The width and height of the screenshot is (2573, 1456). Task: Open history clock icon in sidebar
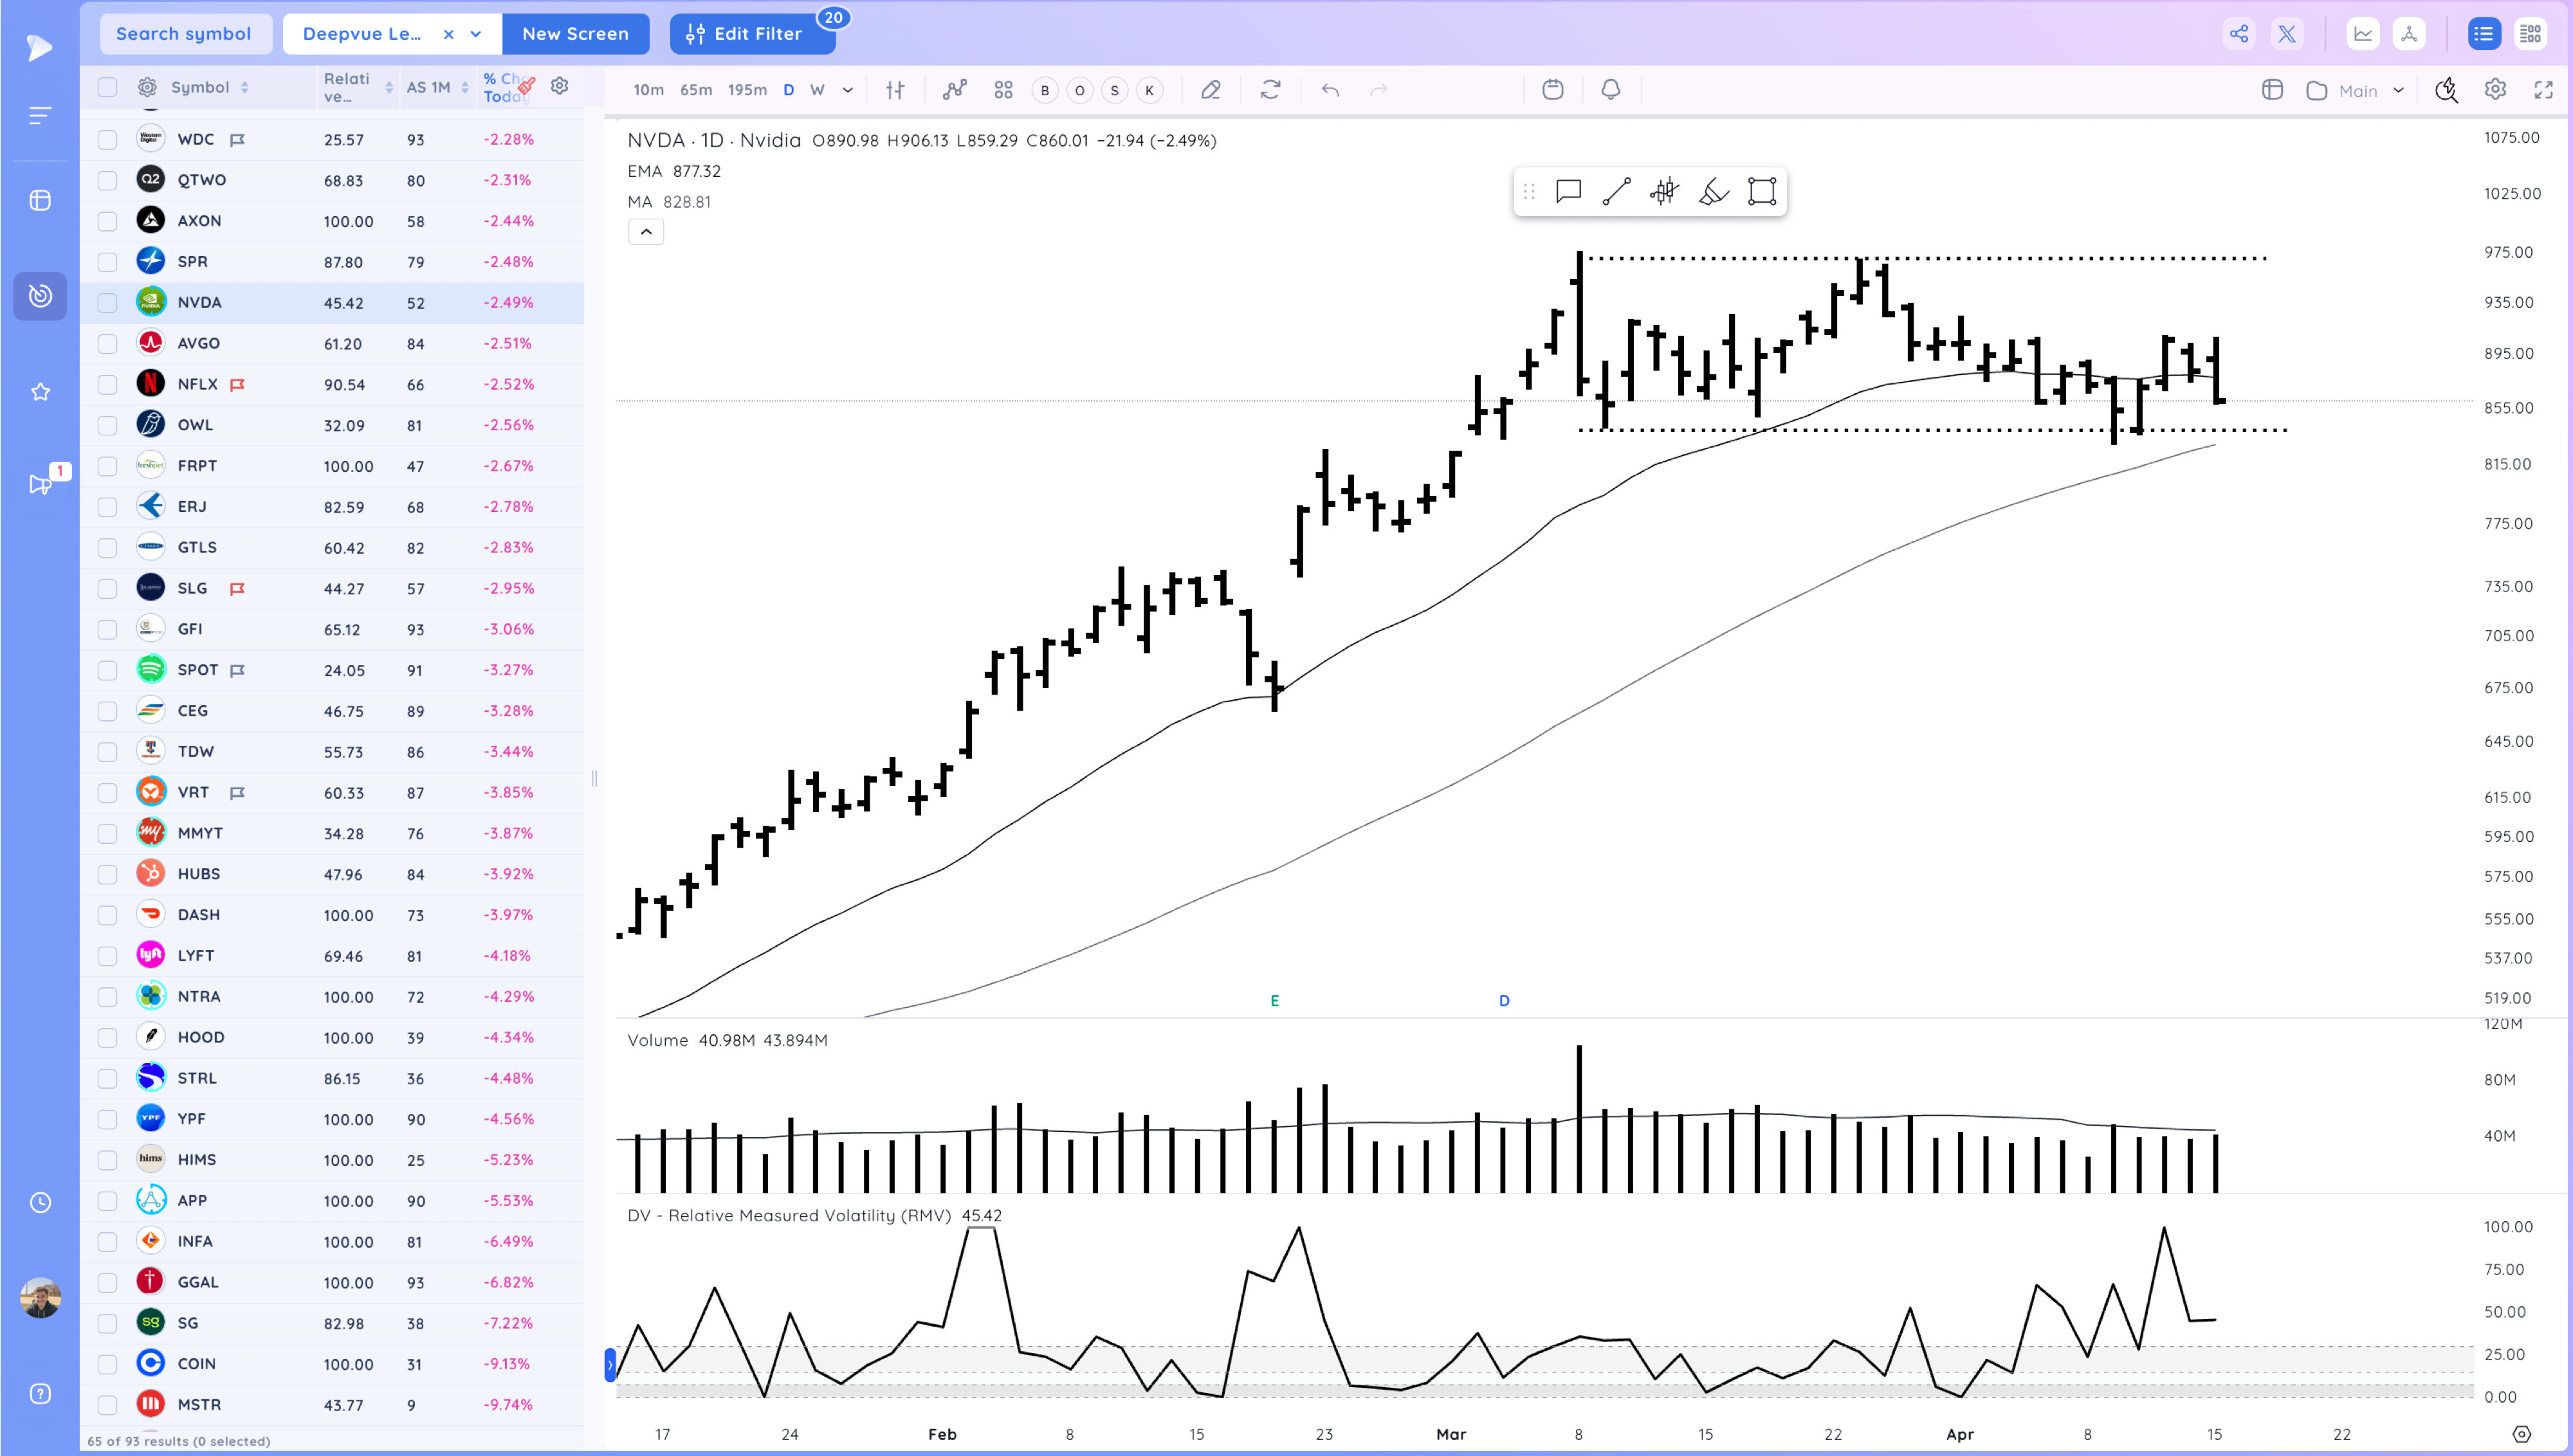(40, 1203)
